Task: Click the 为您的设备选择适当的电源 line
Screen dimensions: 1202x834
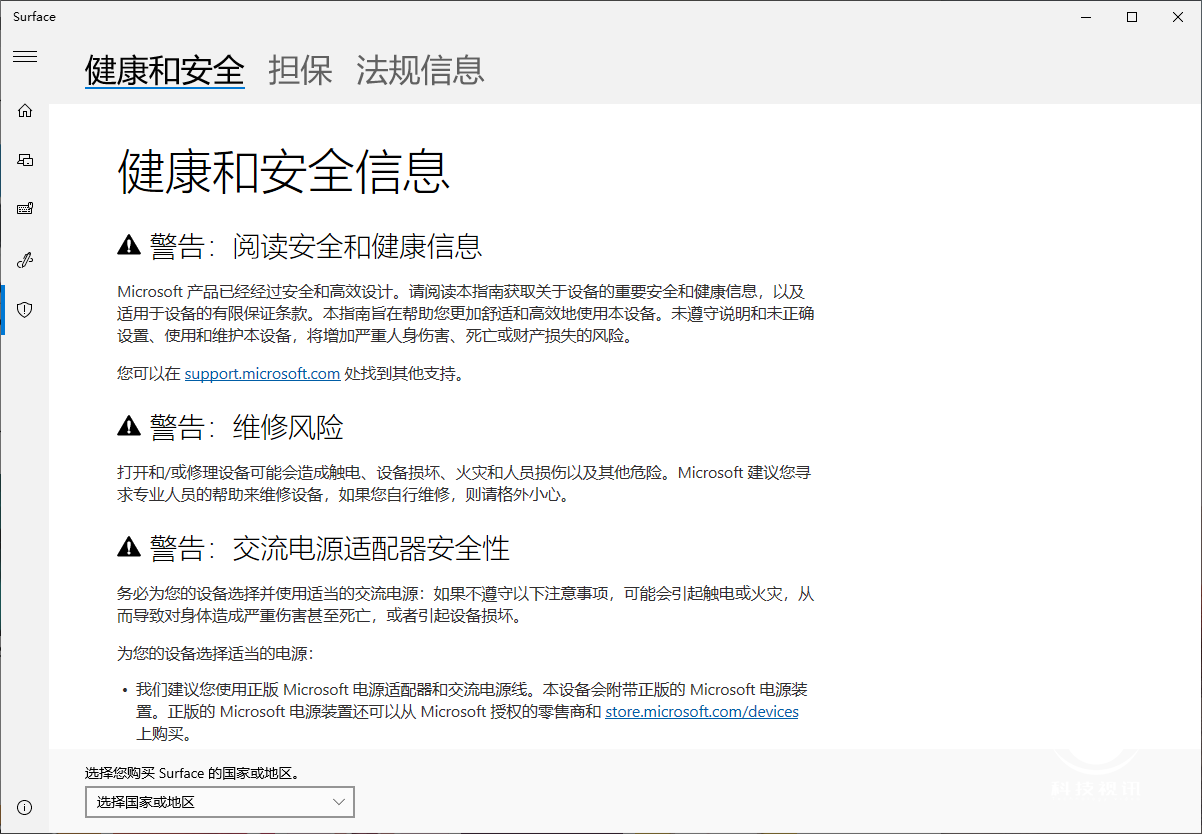Action: point(215,654)
